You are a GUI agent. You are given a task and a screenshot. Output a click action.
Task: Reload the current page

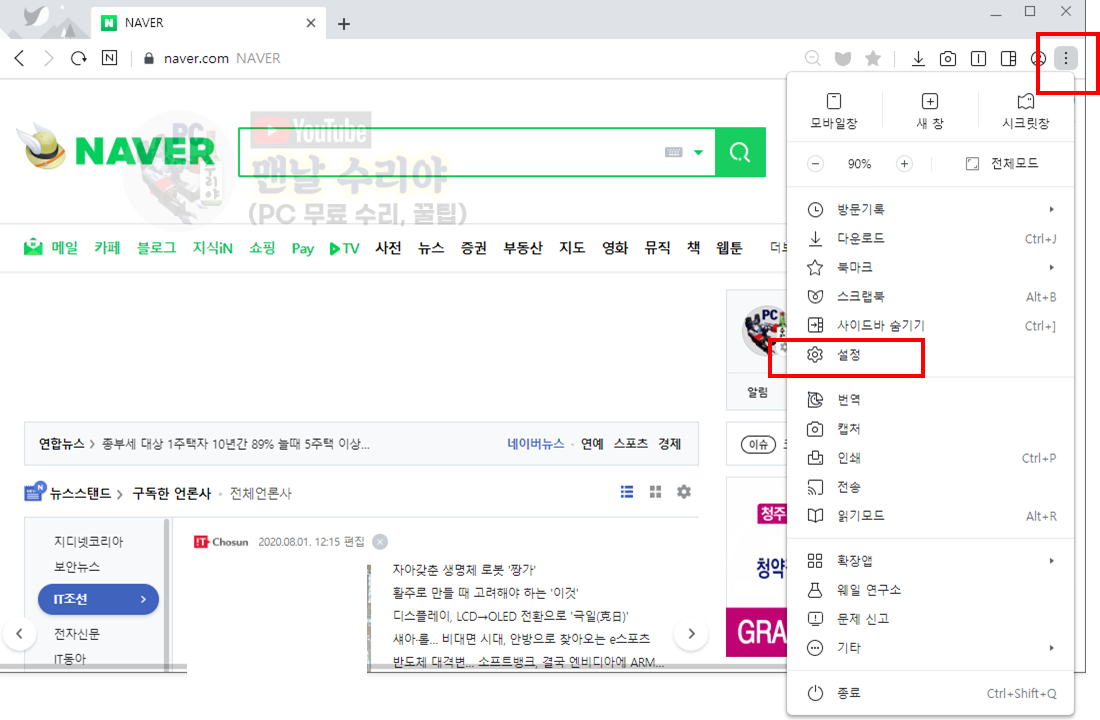pyautogui.click(x=79, y=58)
